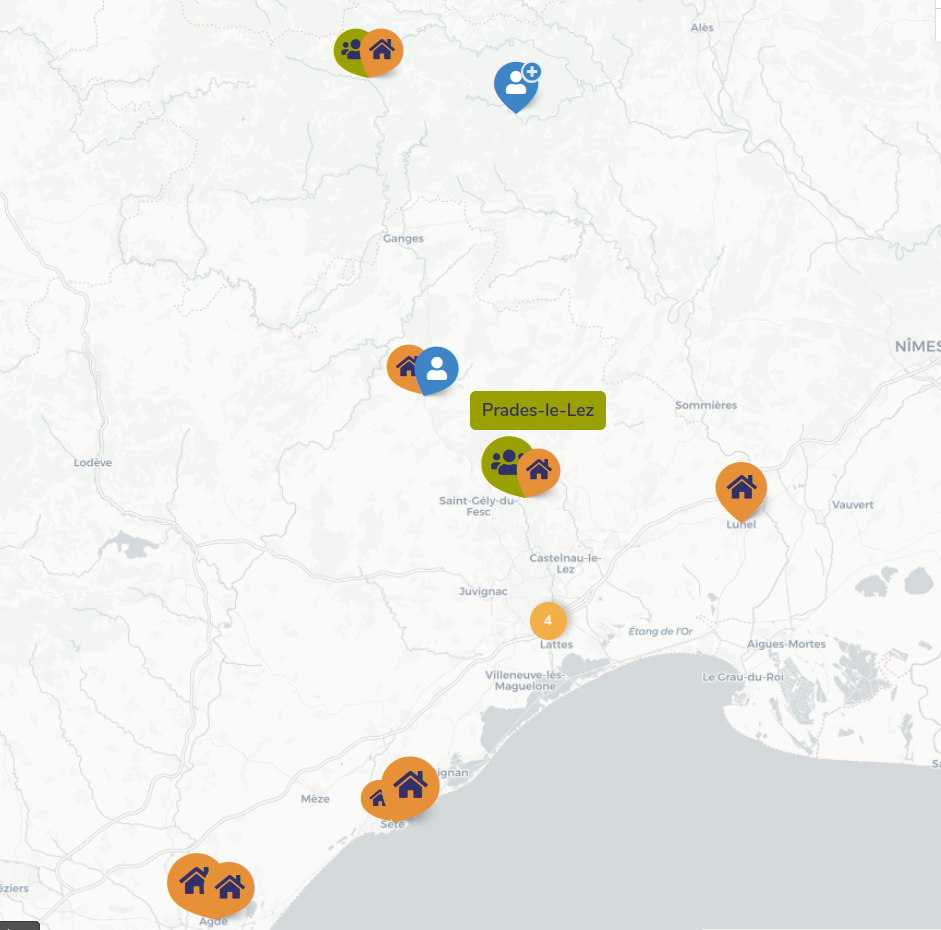Viewport: 941px width, 930px height.
Task: Open the blue add-person marker near Alès
Action: tap(517, 83)
